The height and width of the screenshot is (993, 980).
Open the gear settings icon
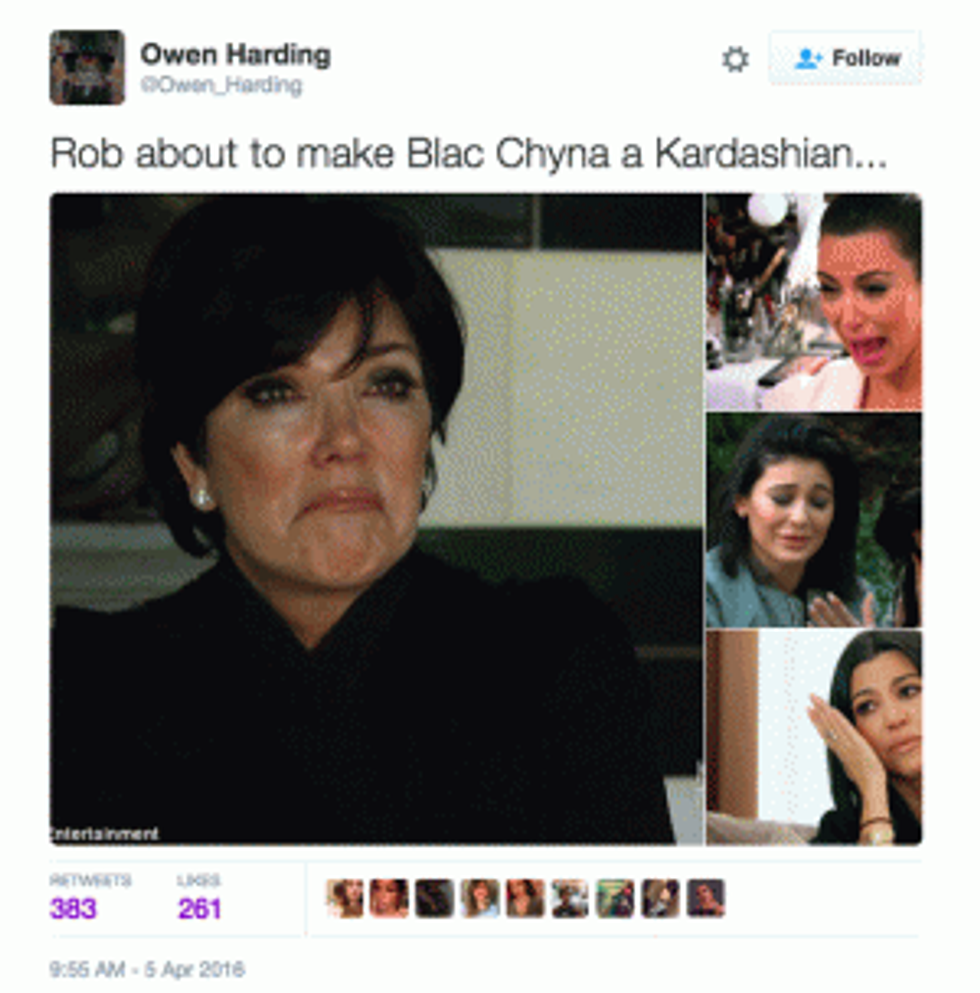coord(735,59)
